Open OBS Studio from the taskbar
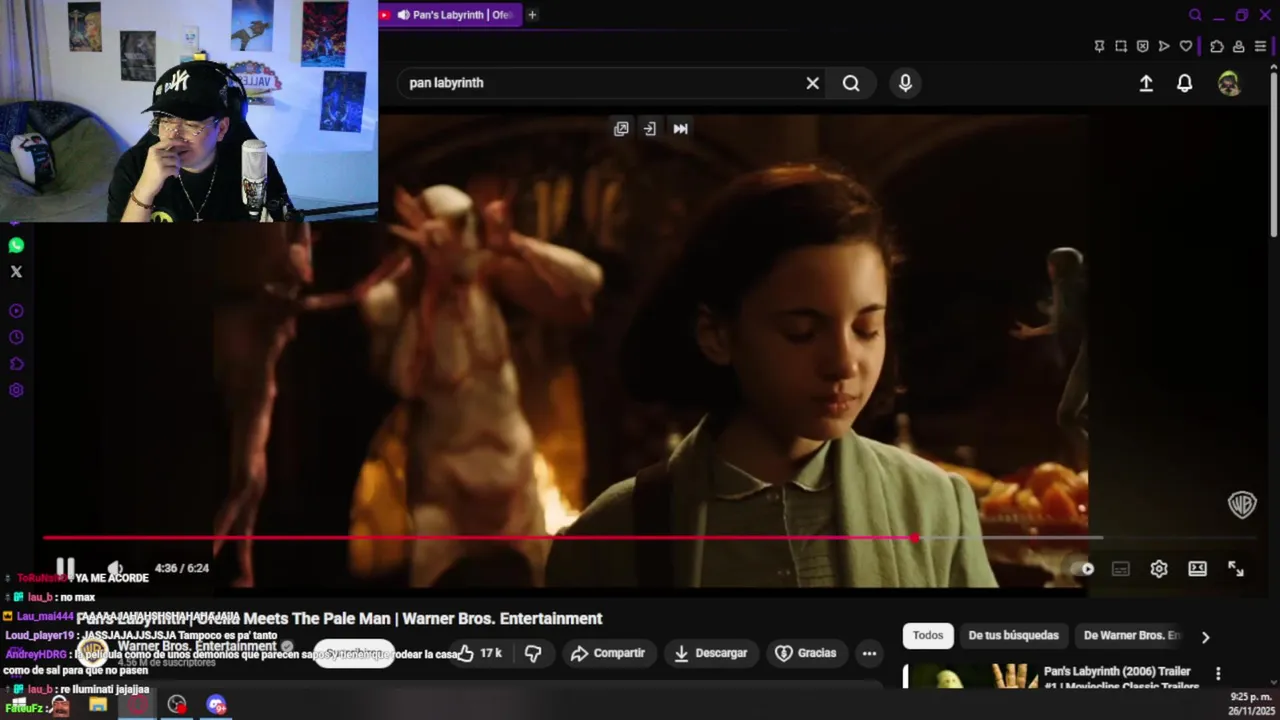The height and width of the screenshot is (720, 1280). (x=177, y=705)
